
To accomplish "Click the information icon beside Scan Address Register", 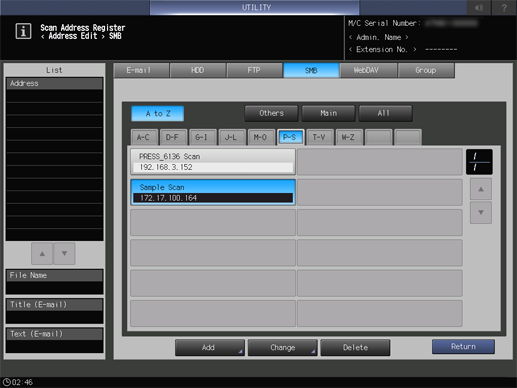I will tap(23, 31).
